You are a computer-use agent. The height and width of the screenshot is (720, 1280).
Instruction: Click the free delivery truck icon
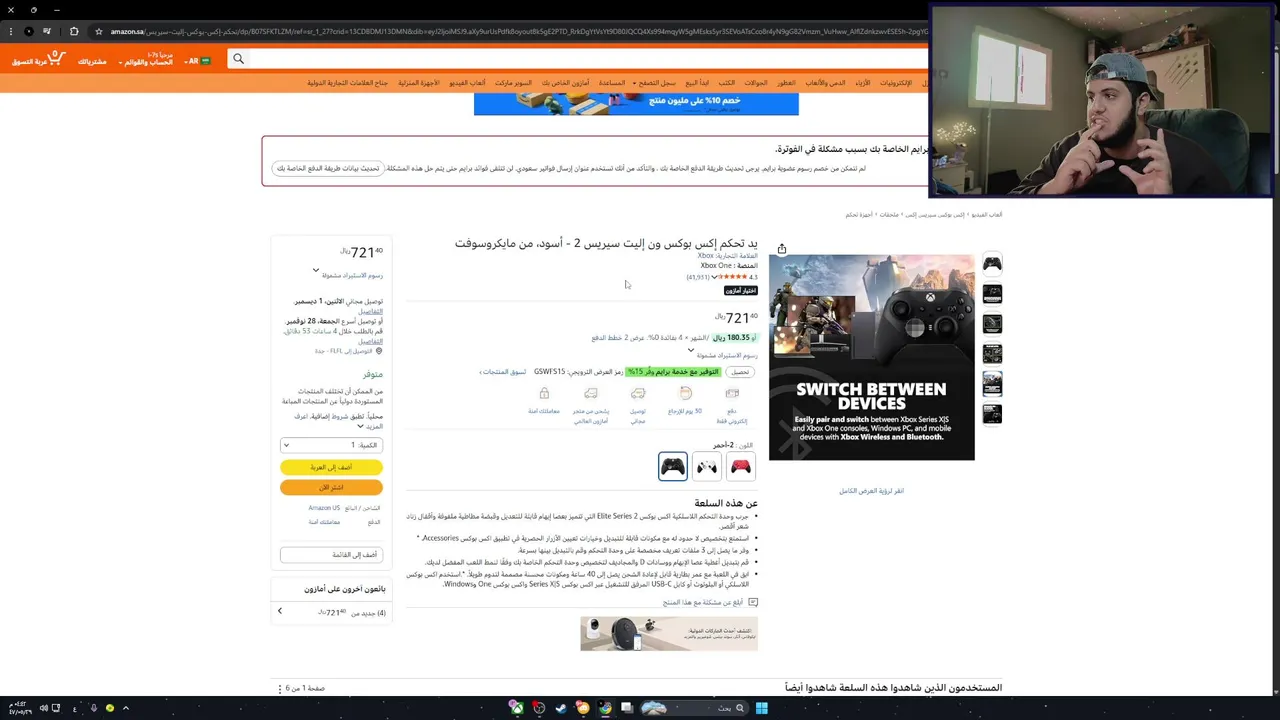tap(638, 394)
